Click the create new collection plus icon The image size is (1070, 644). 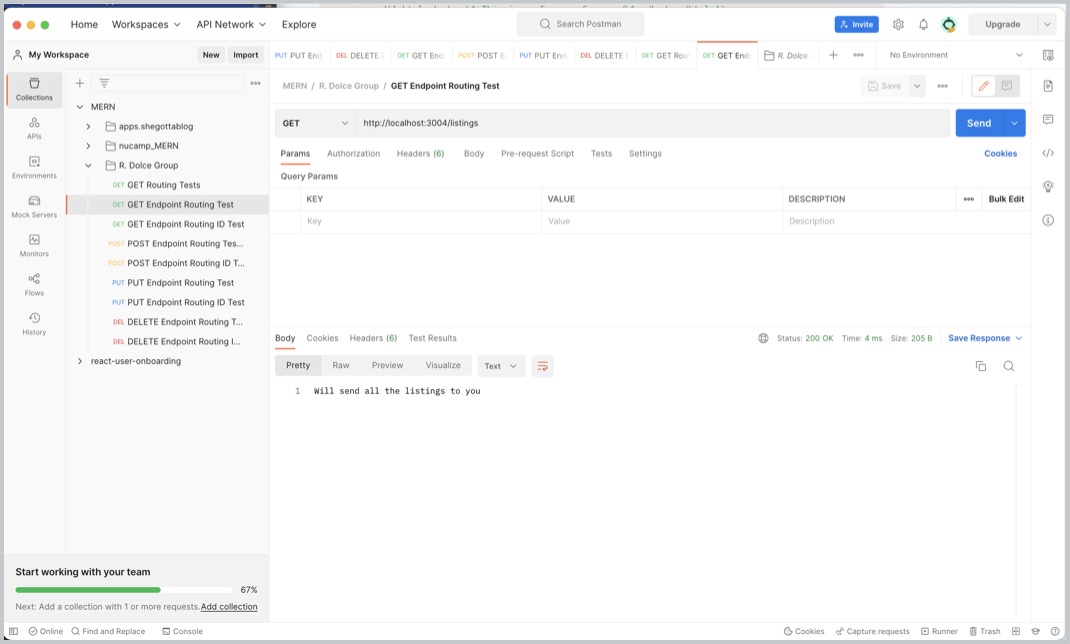[x=80, y=83]
